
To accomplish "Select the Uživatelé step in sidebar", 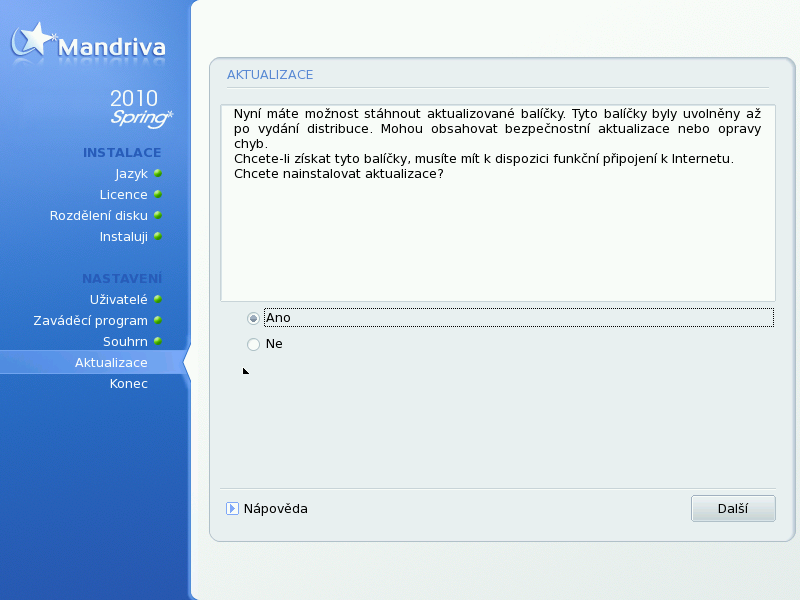I will tap(118, 299).
